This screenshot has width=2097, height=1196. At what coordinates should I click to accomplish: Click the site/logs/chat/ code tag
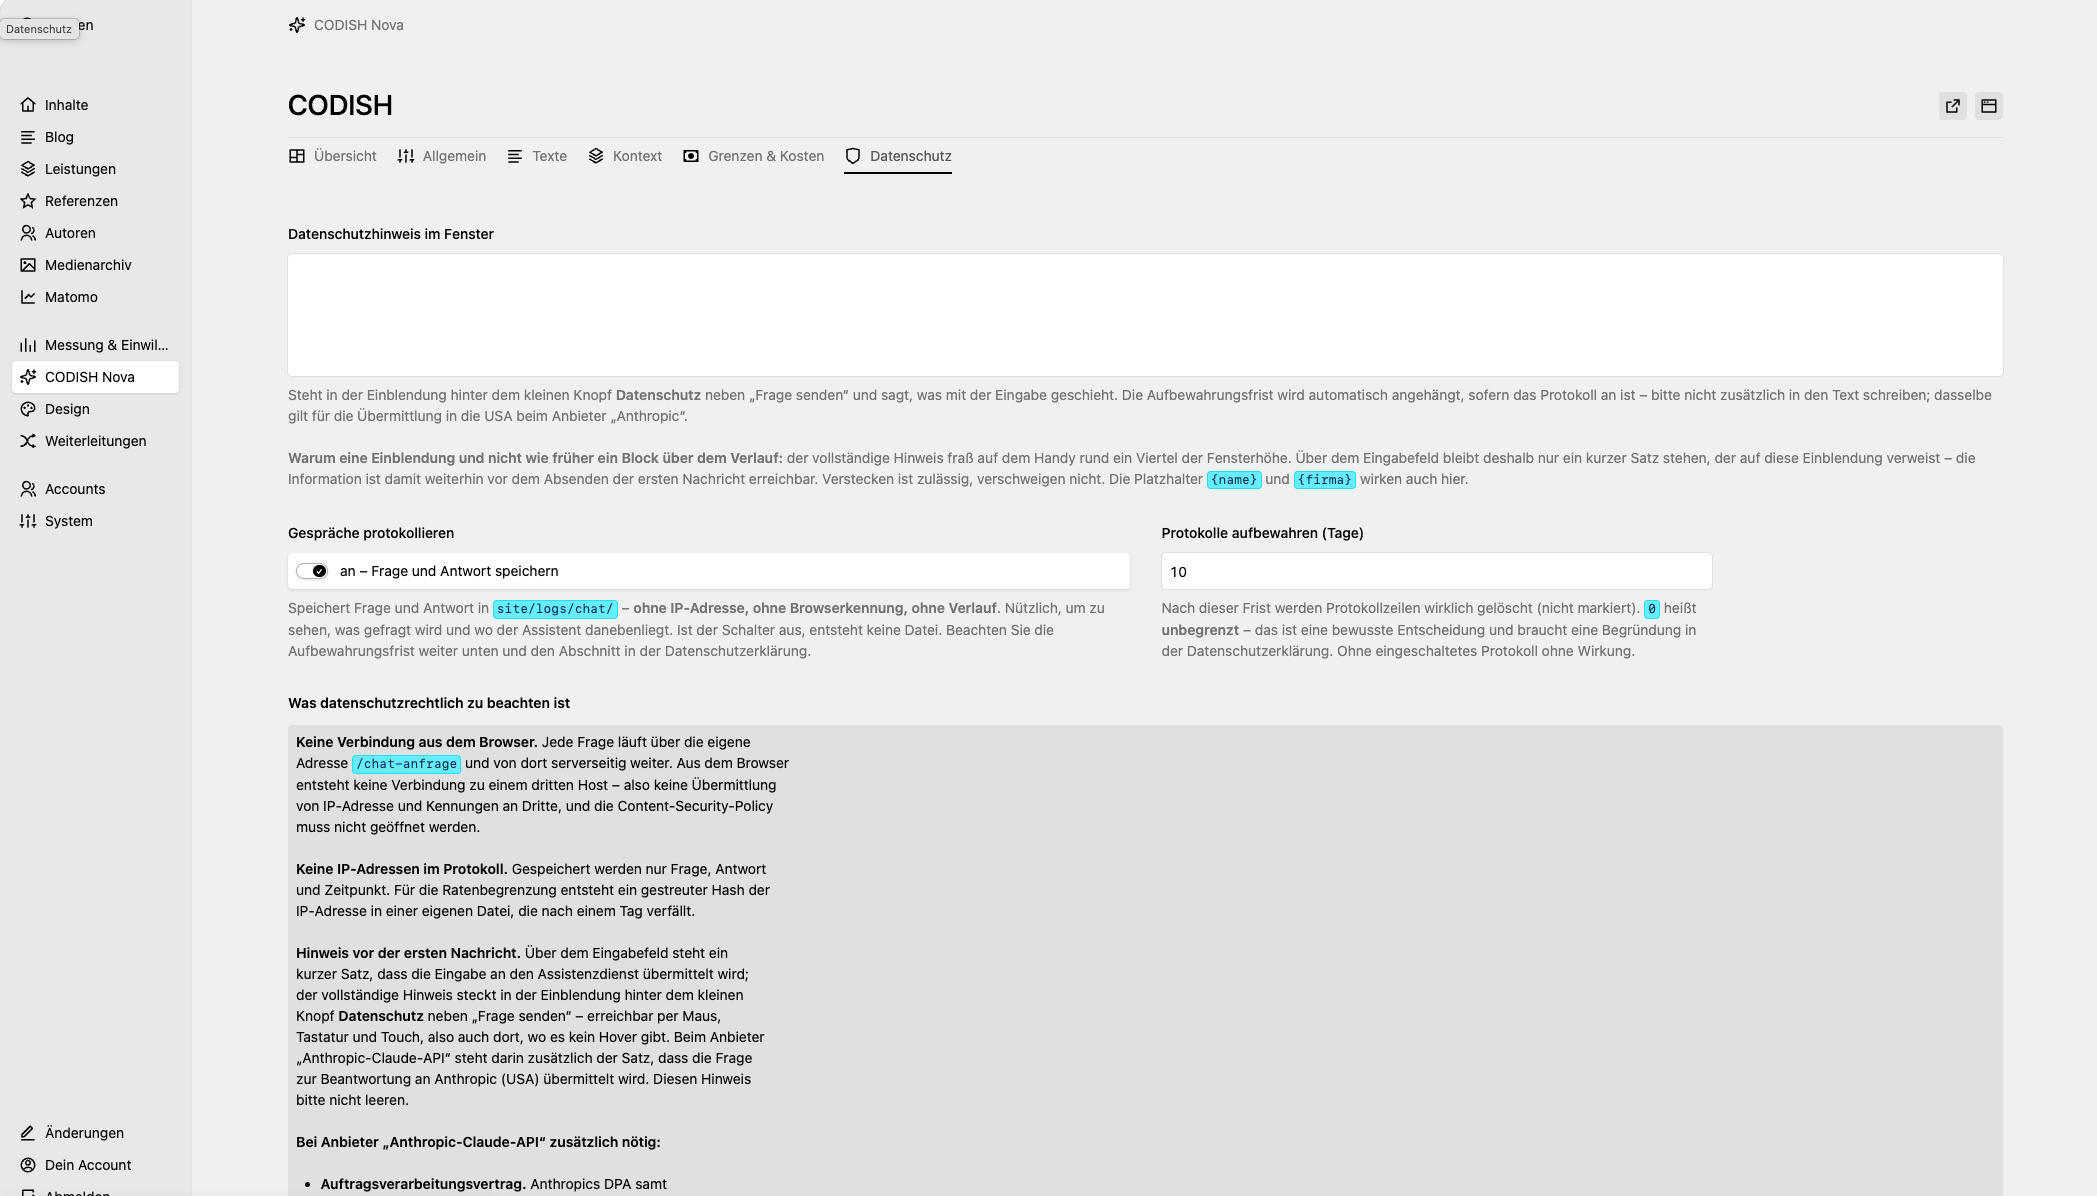point(555,609)
